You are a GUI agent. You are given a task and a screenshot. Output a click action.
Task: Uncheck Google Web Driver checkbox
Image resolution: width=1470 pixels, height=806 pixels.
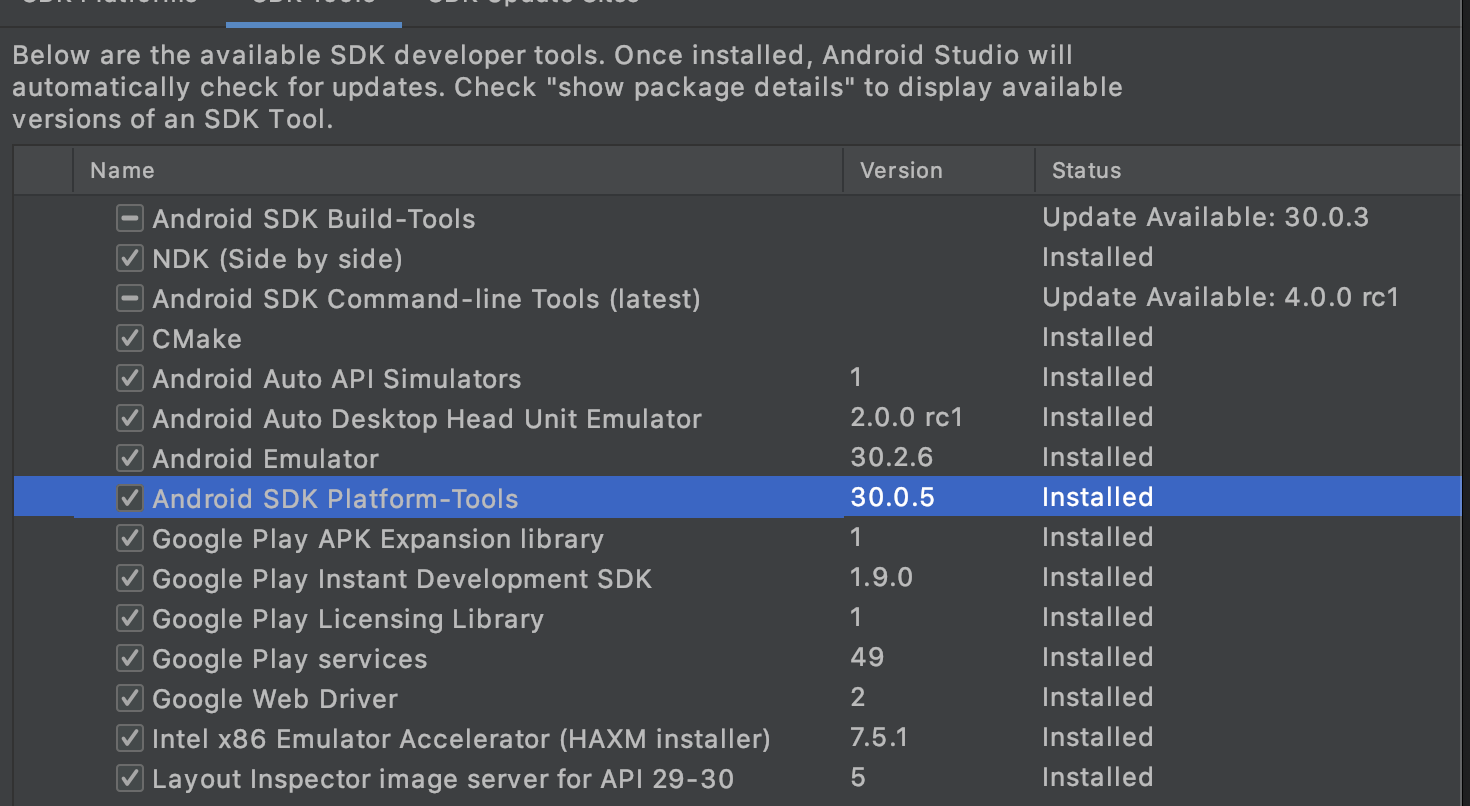pos(129,698)
